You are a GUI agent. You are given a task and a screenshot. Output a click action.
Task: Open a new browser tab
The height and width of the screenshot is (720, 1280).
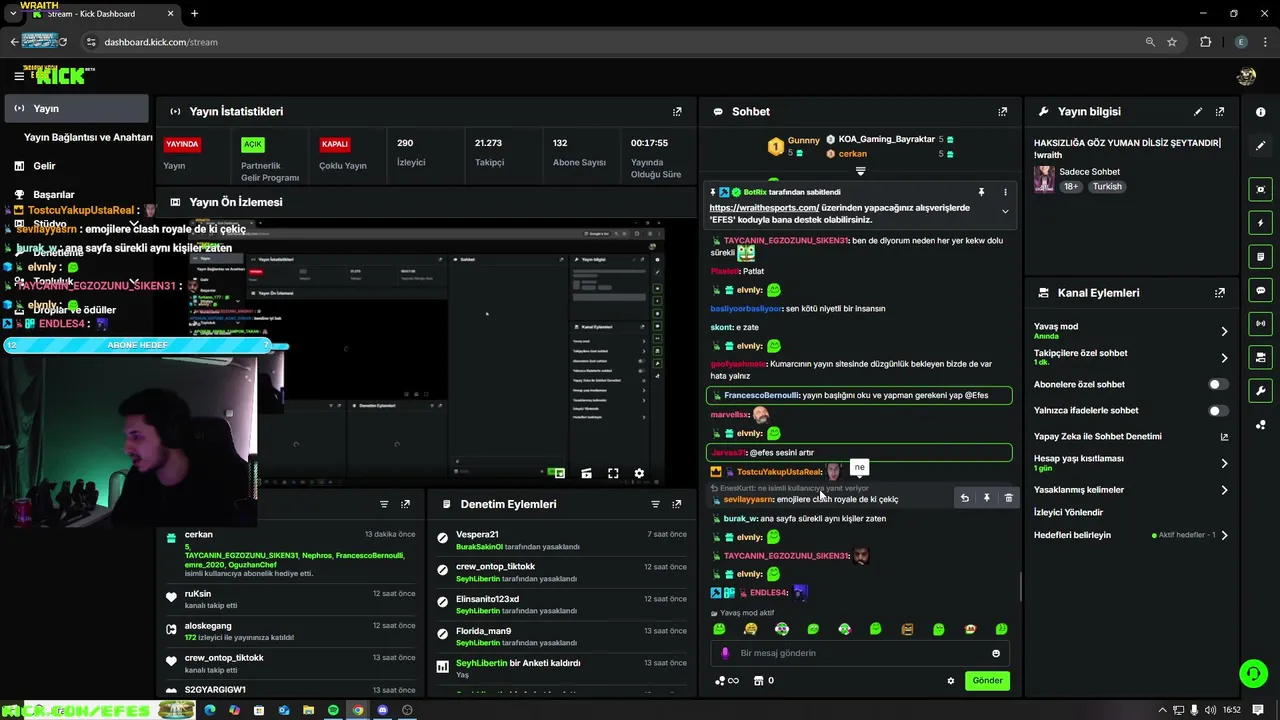[x=194, y=14]
